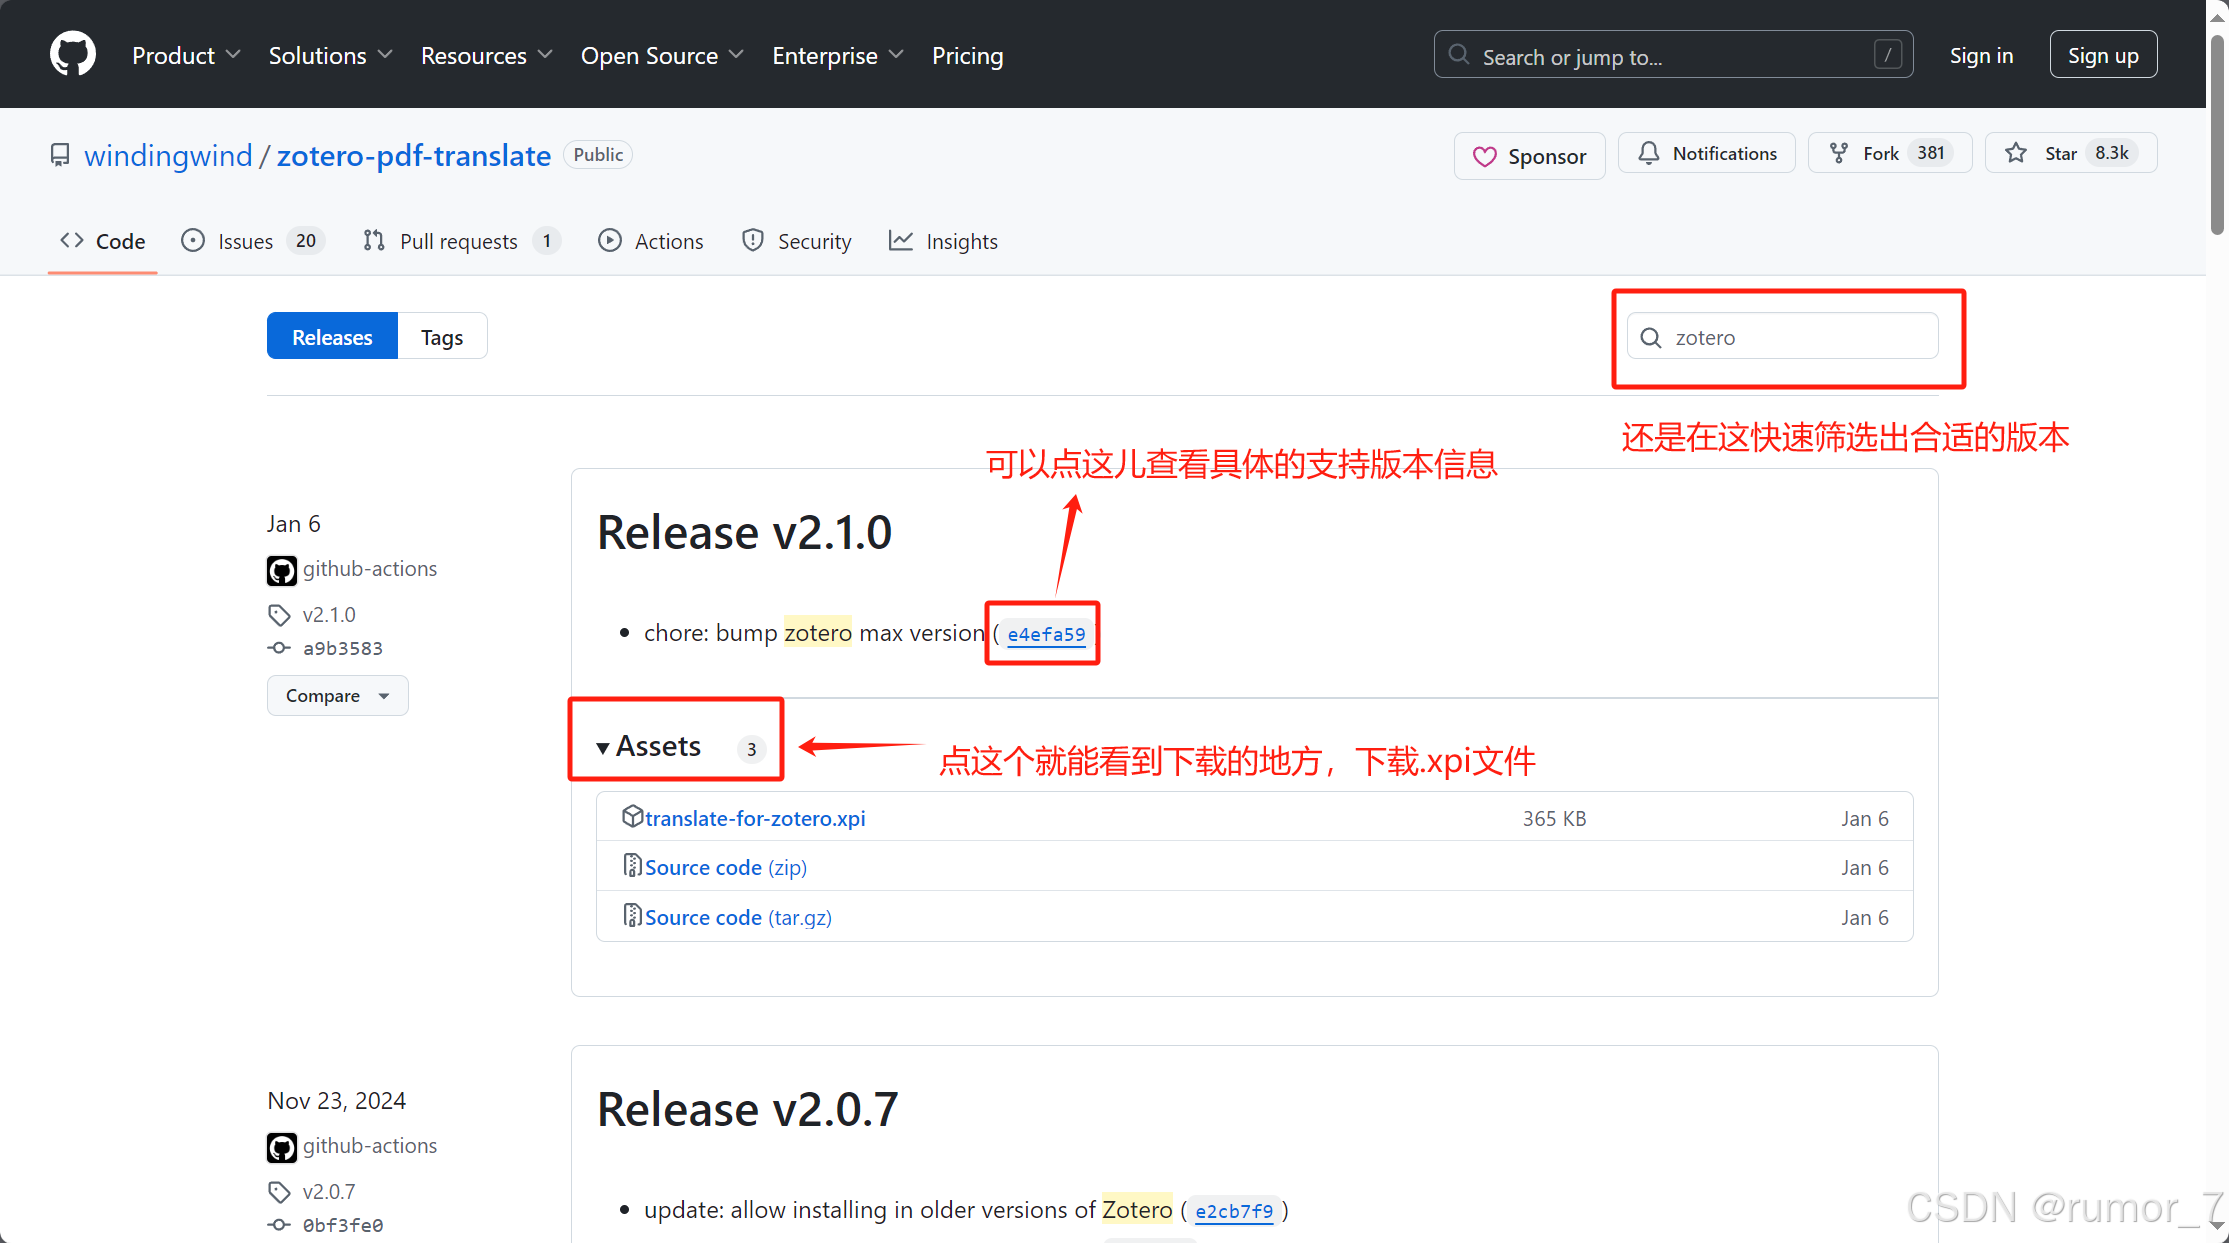Click the Notifications bell icon
This screenshot has height=1243, width=2229.
point(1649,153)
